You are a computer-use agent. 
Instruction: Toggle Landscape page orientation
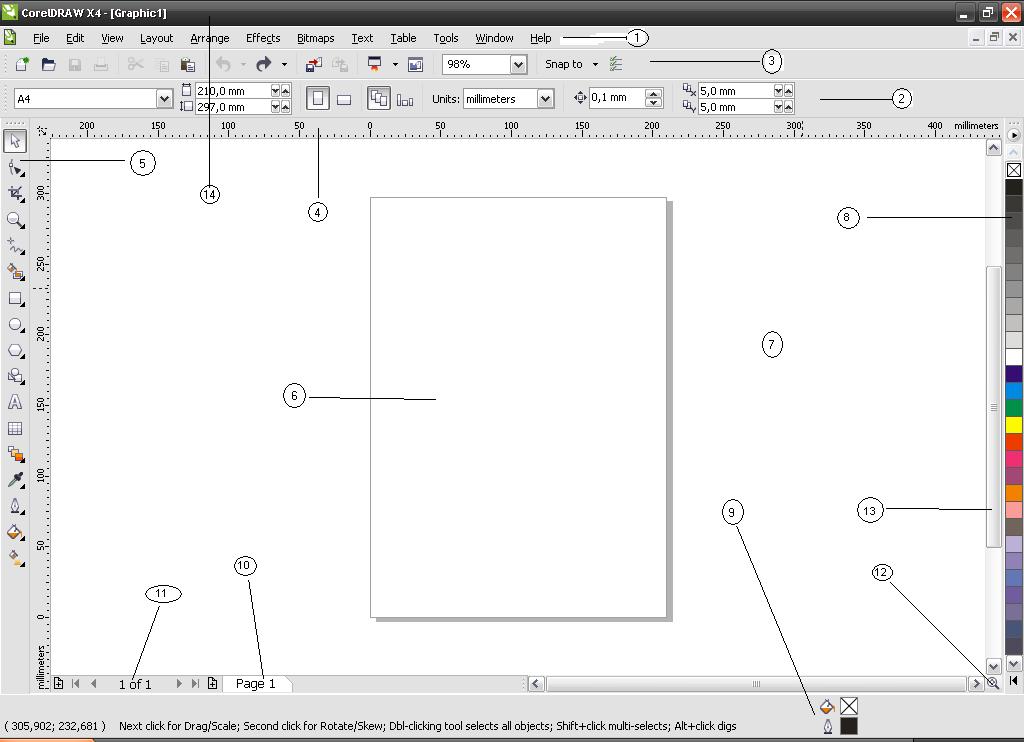[x=344, y=99]
